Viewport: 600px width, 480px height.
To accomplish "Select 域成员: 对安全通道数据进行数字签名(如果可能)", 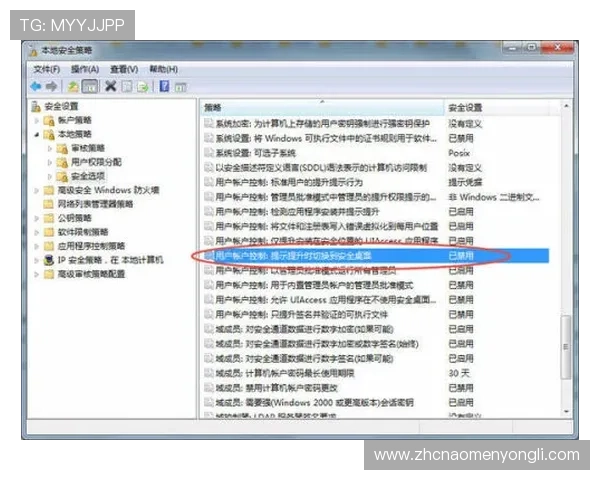I will point(376,358).
